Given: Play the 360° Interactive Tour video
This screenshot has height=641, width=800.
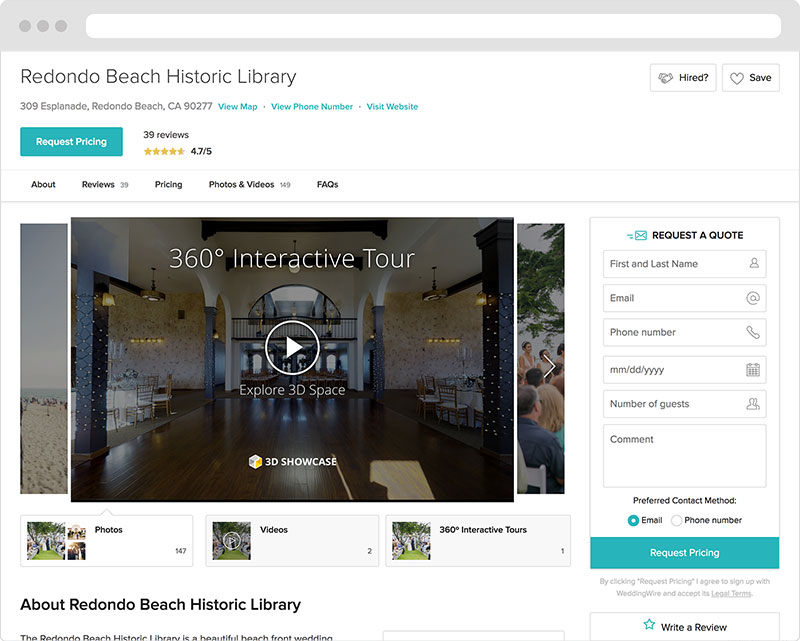Looking at the screenshot, I should pyautogui.click(x=292, y=348).
